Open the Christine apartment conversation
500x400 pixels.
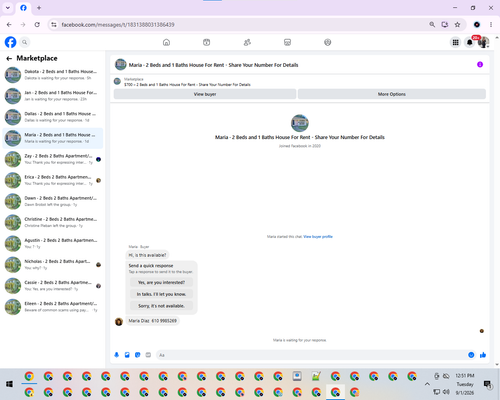point(53,222)
